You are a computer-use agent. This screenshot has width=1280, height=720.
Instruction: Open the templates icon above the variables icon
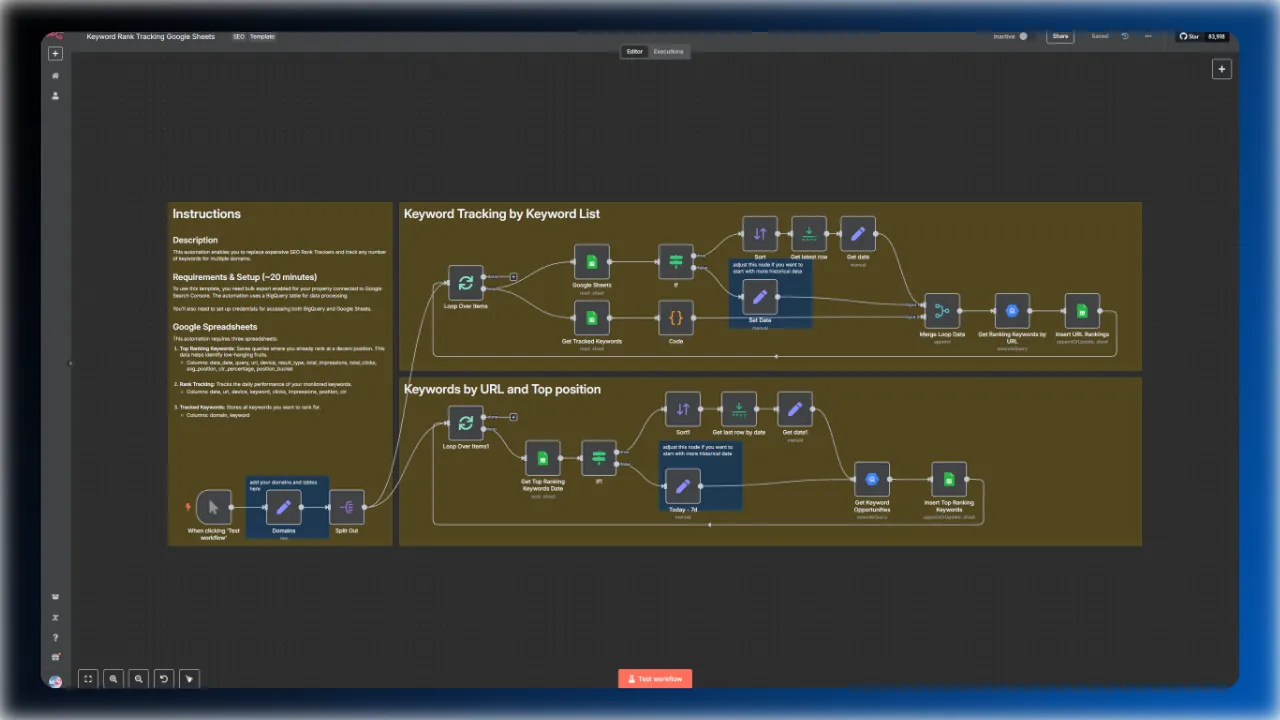pos(55,597)
